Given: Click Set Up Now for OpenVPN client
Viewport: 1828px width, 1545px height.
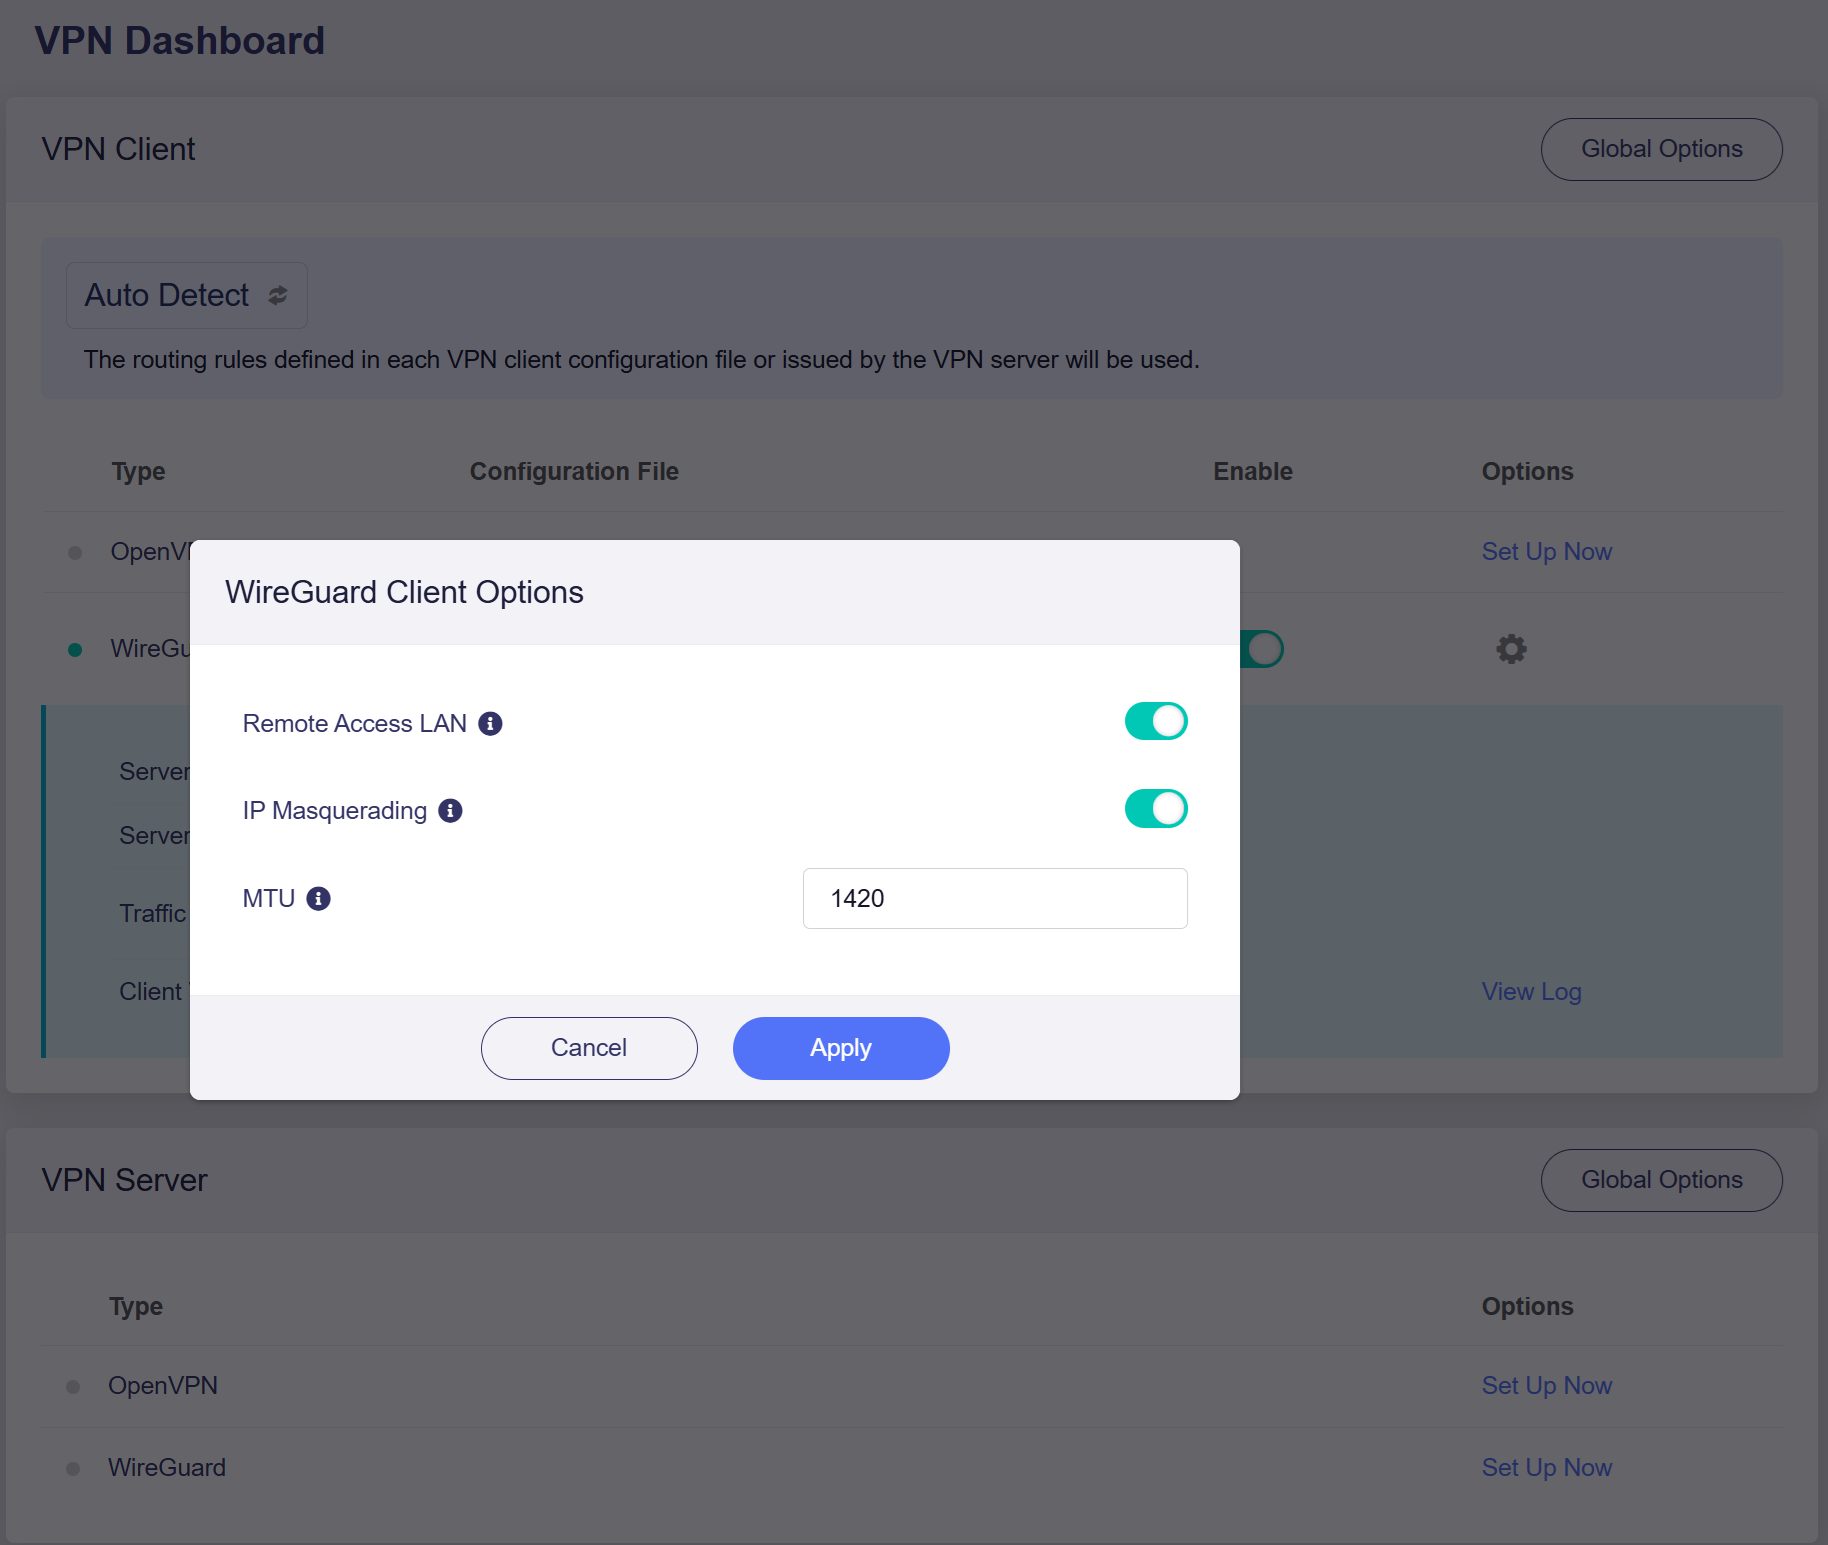Looking at the screenshot, I should click(1546, 552).
